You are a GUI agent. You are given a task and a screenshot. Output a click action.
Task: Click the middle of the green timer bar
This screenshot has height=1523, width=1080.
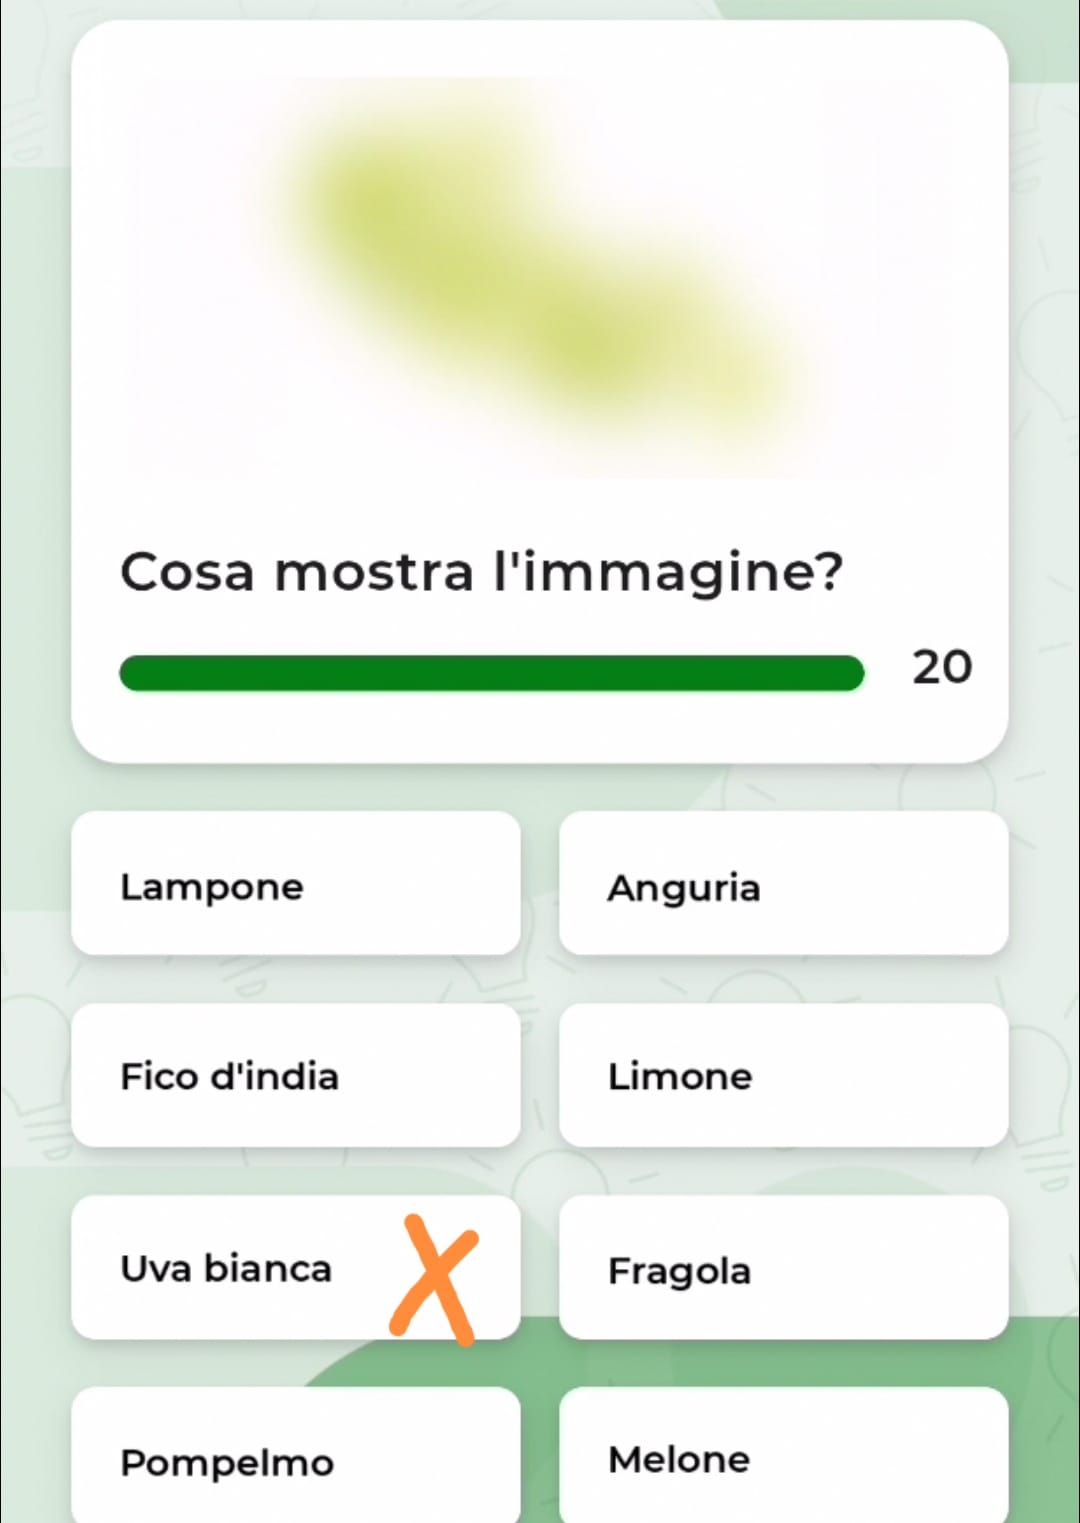[x=491, y=673]
